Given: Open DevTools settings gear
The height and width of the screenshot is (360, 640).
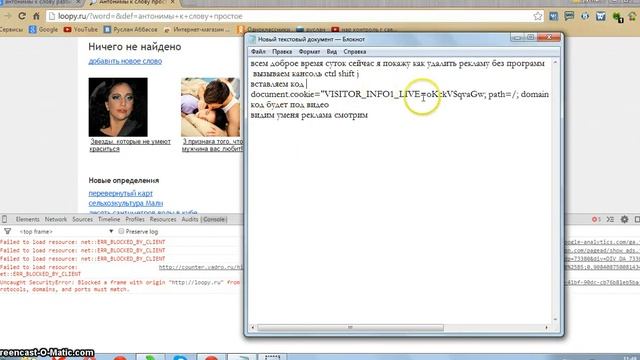Looking at the screenshot, I should pos(624,220).
